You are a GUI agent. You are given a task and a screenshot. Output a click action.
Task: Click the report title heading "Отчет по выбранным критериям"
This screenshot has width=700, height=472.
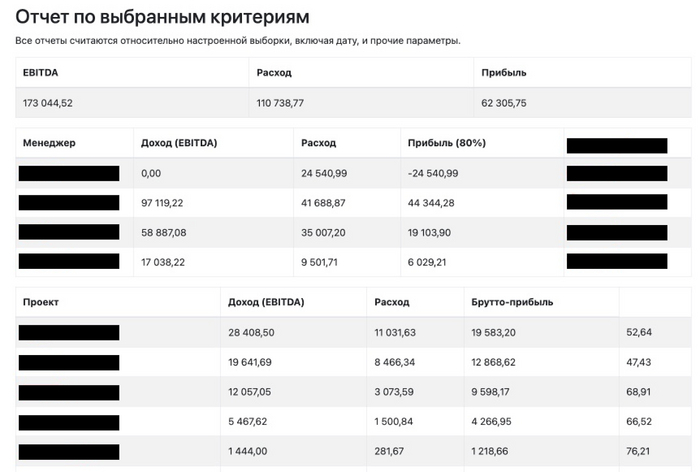tap(162, 17)
